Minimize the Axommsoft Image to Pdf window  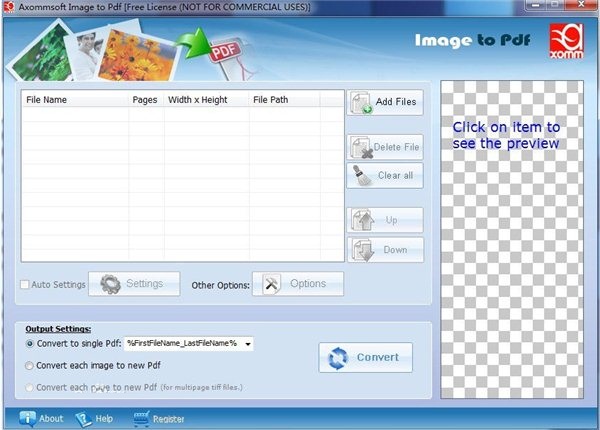tap(536, 5)
